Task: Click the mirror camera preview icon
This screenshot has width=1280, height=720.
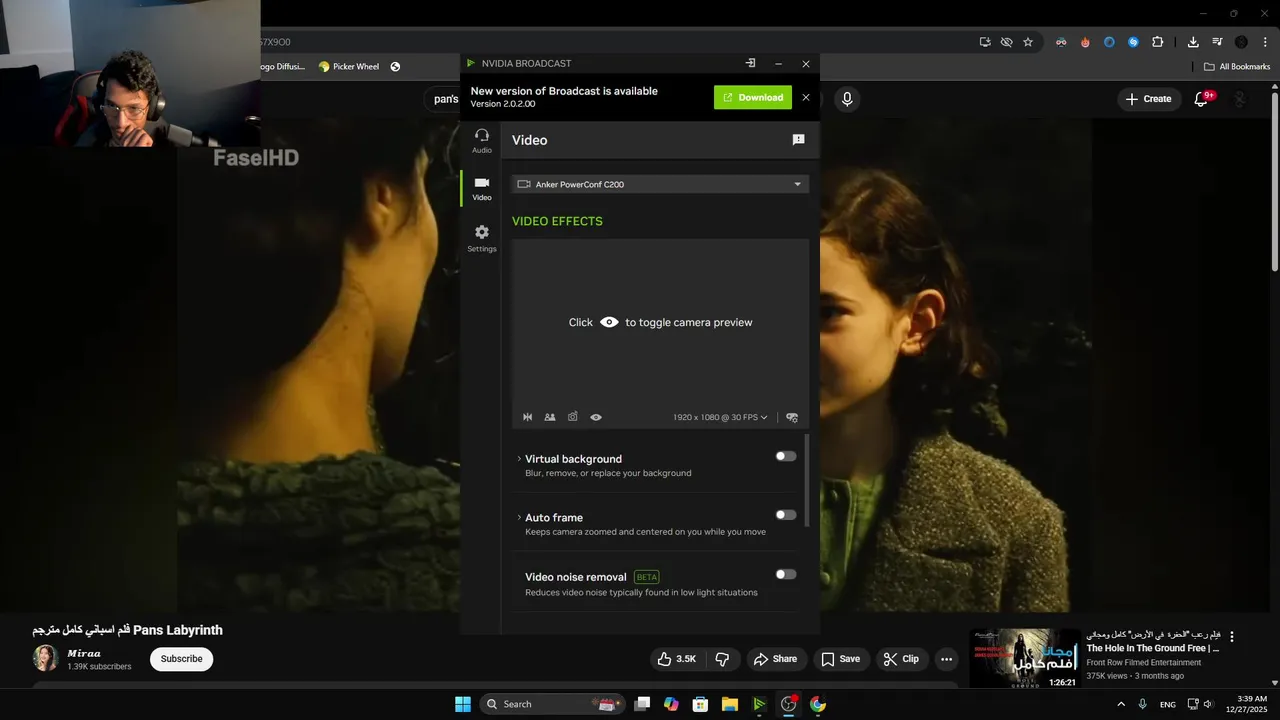Action: click(x=528, y=417)
